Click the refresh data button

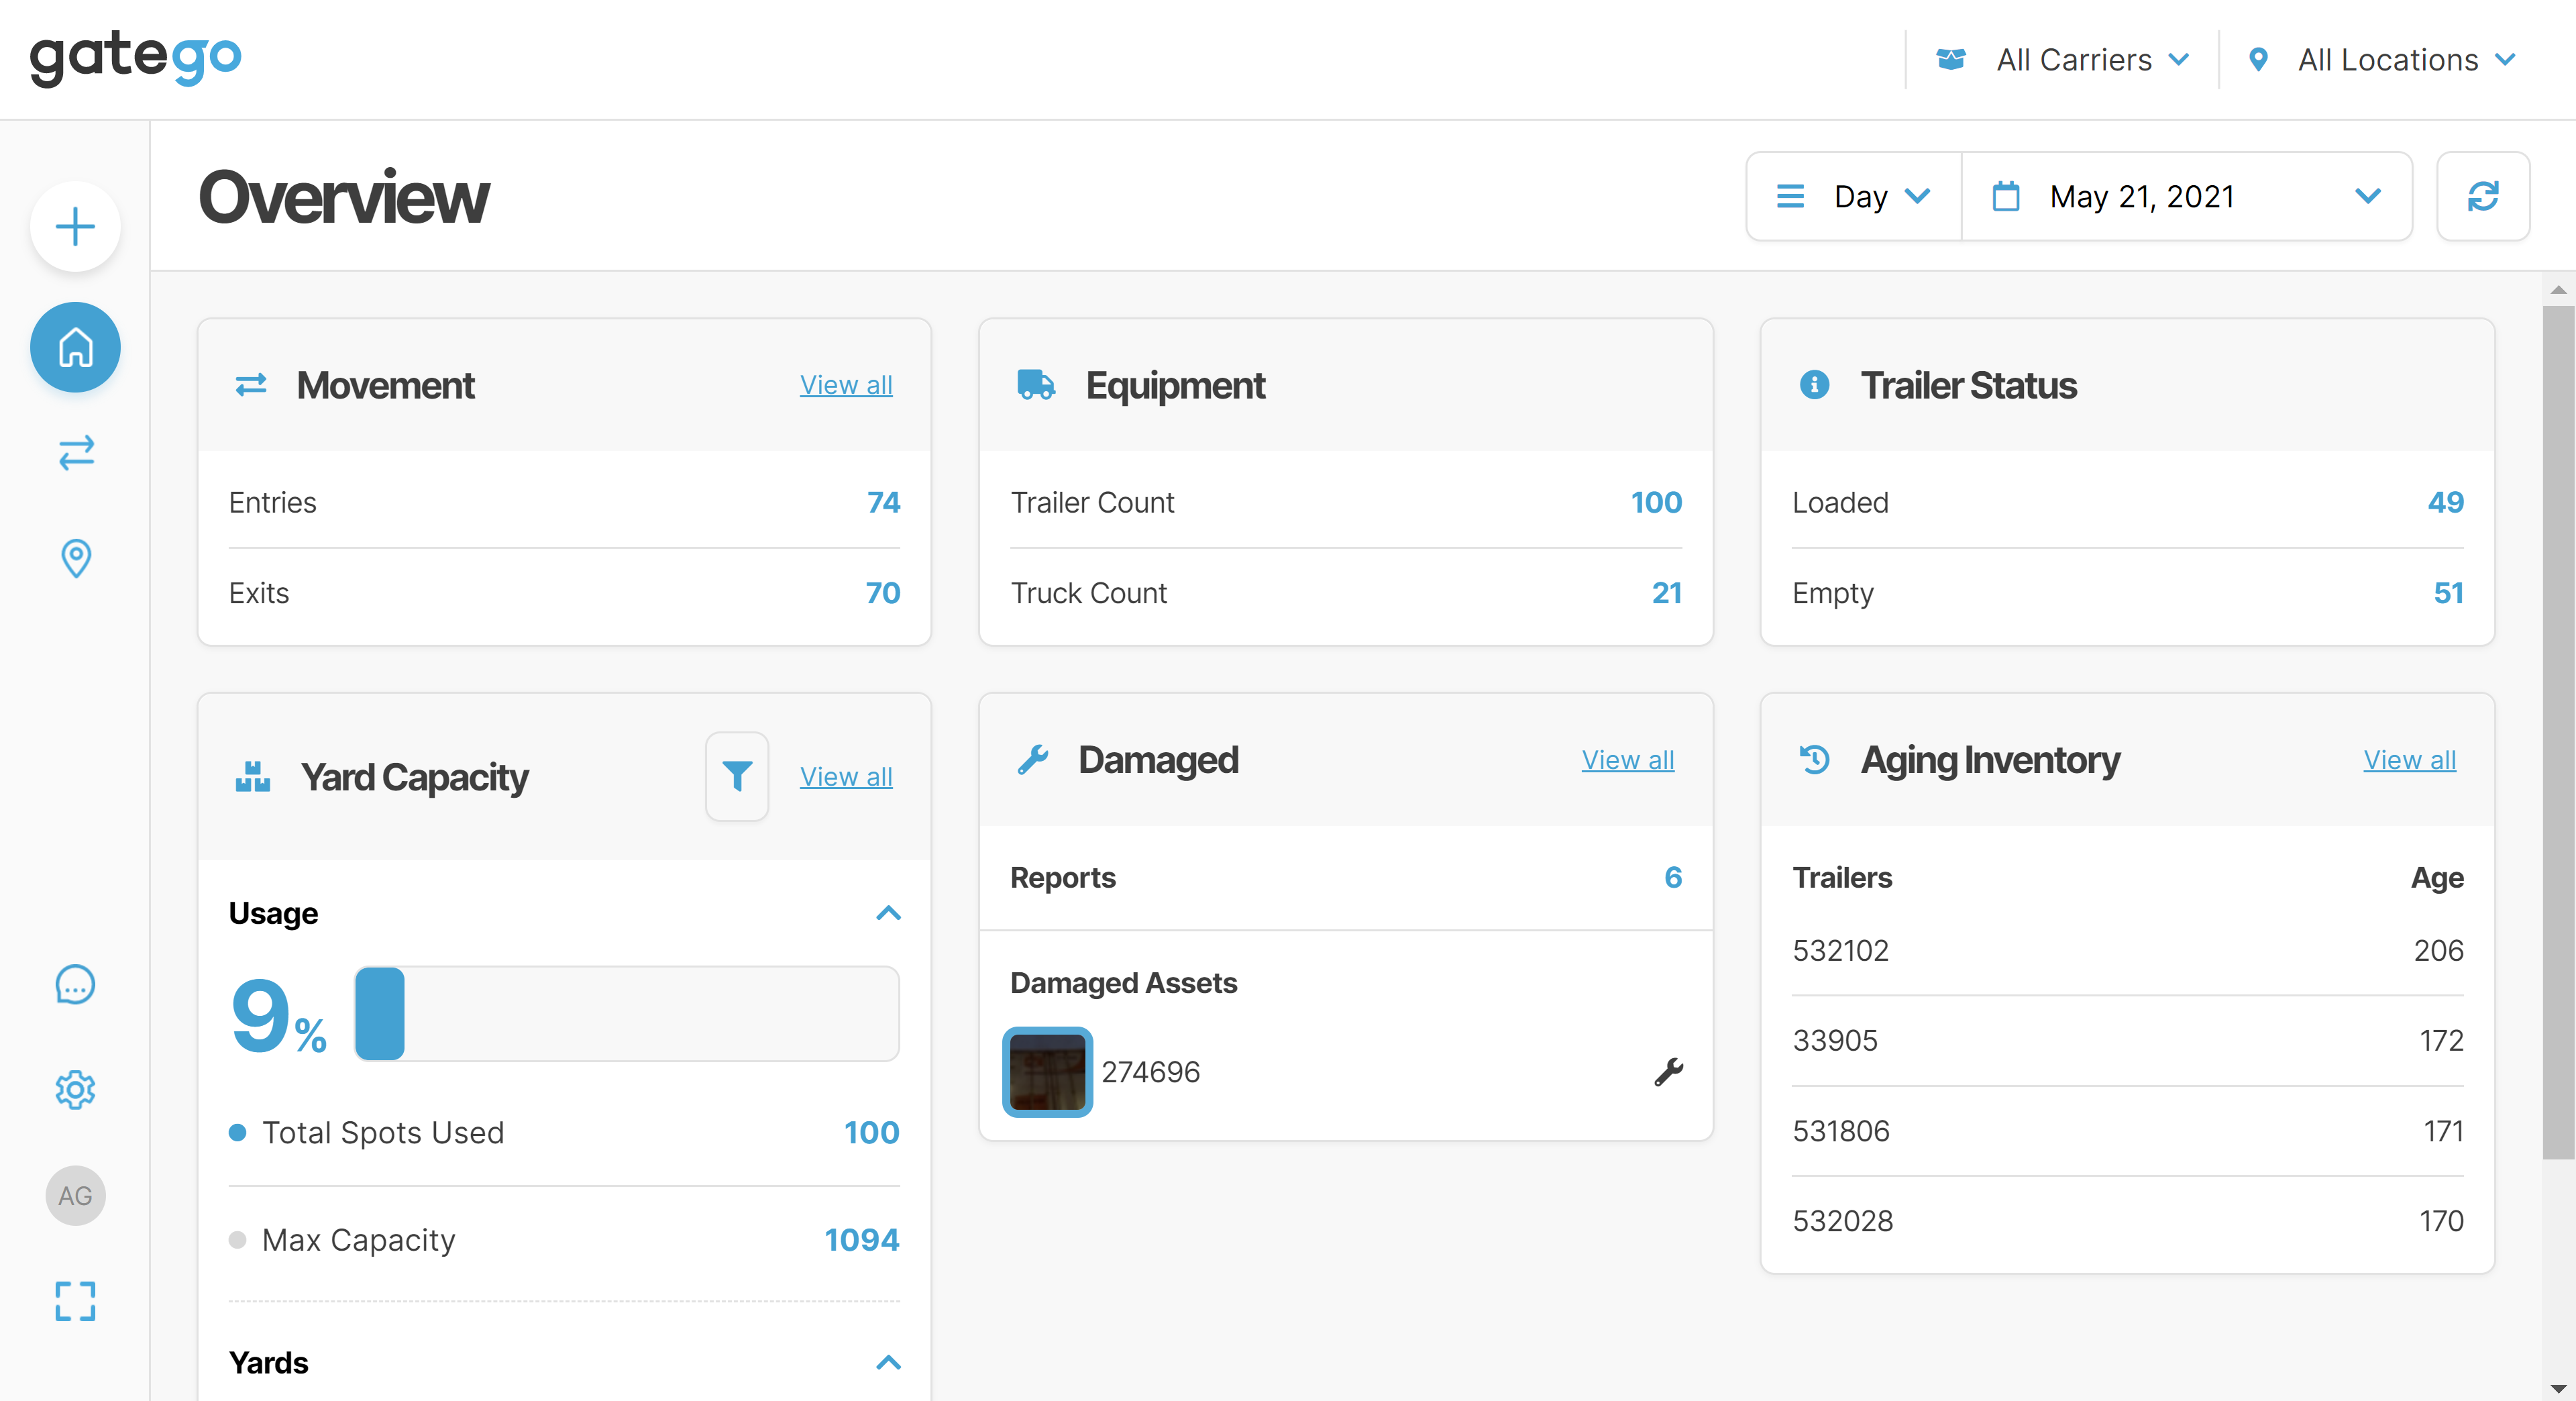2482,196
